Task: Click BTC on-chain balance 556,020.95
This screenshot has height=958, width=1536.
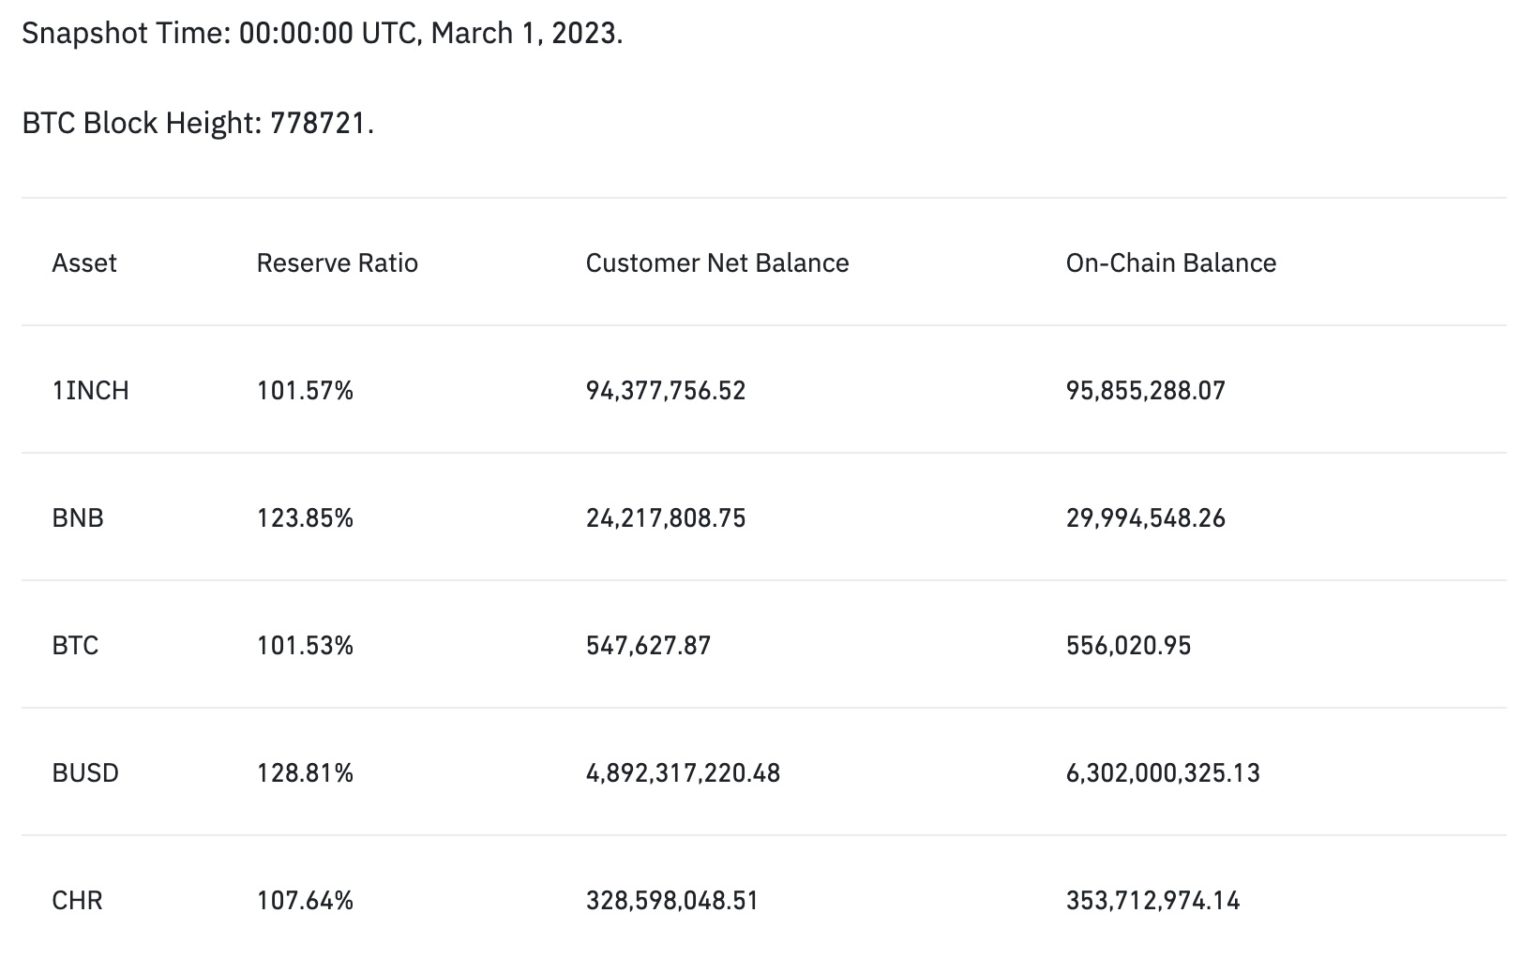Action: point(1128,645)
